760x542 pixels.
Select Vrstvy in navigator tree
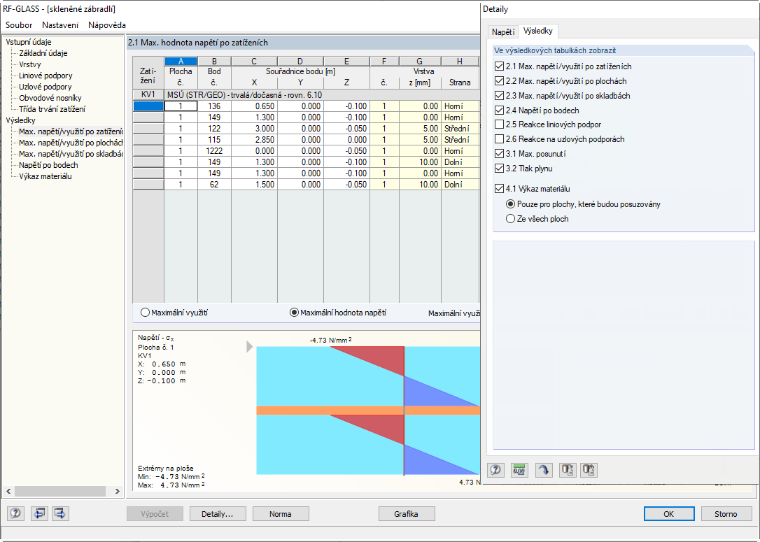30,64
